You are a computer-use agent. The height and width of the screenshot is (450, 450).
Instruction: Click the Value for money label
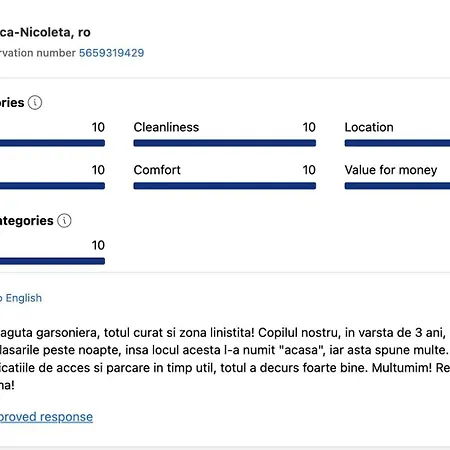click(x=391, y=170)
